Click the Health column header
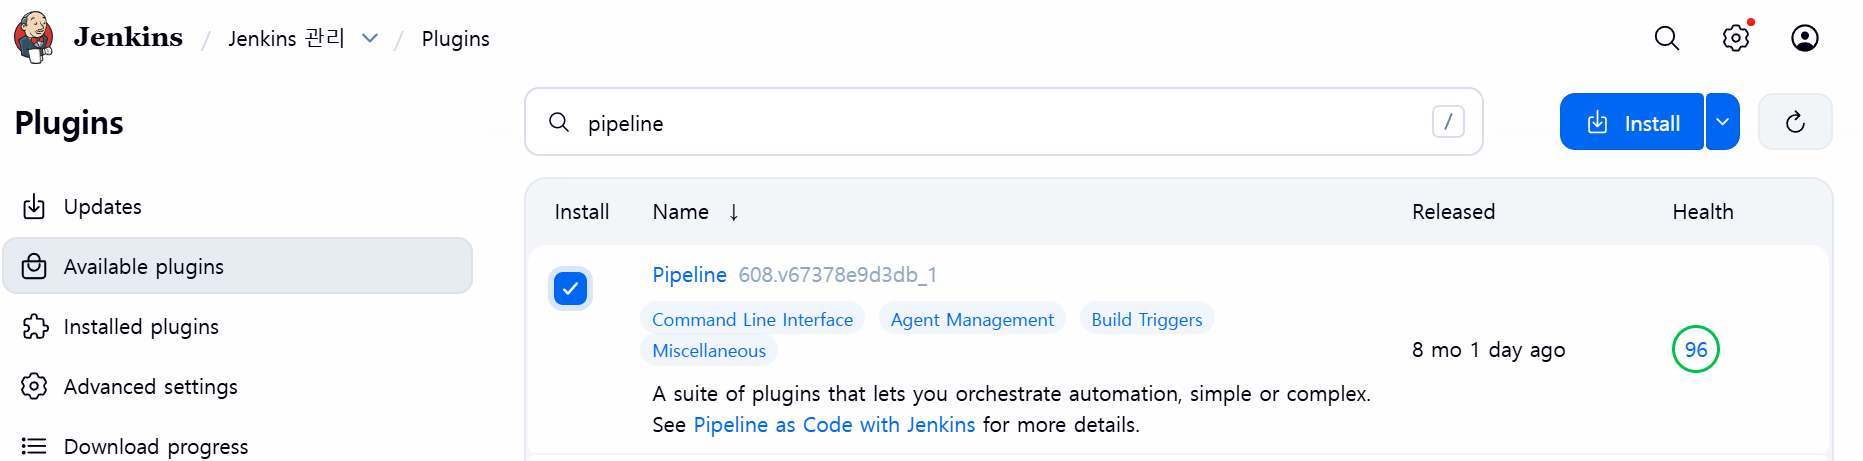 (x=1702, y=212)
